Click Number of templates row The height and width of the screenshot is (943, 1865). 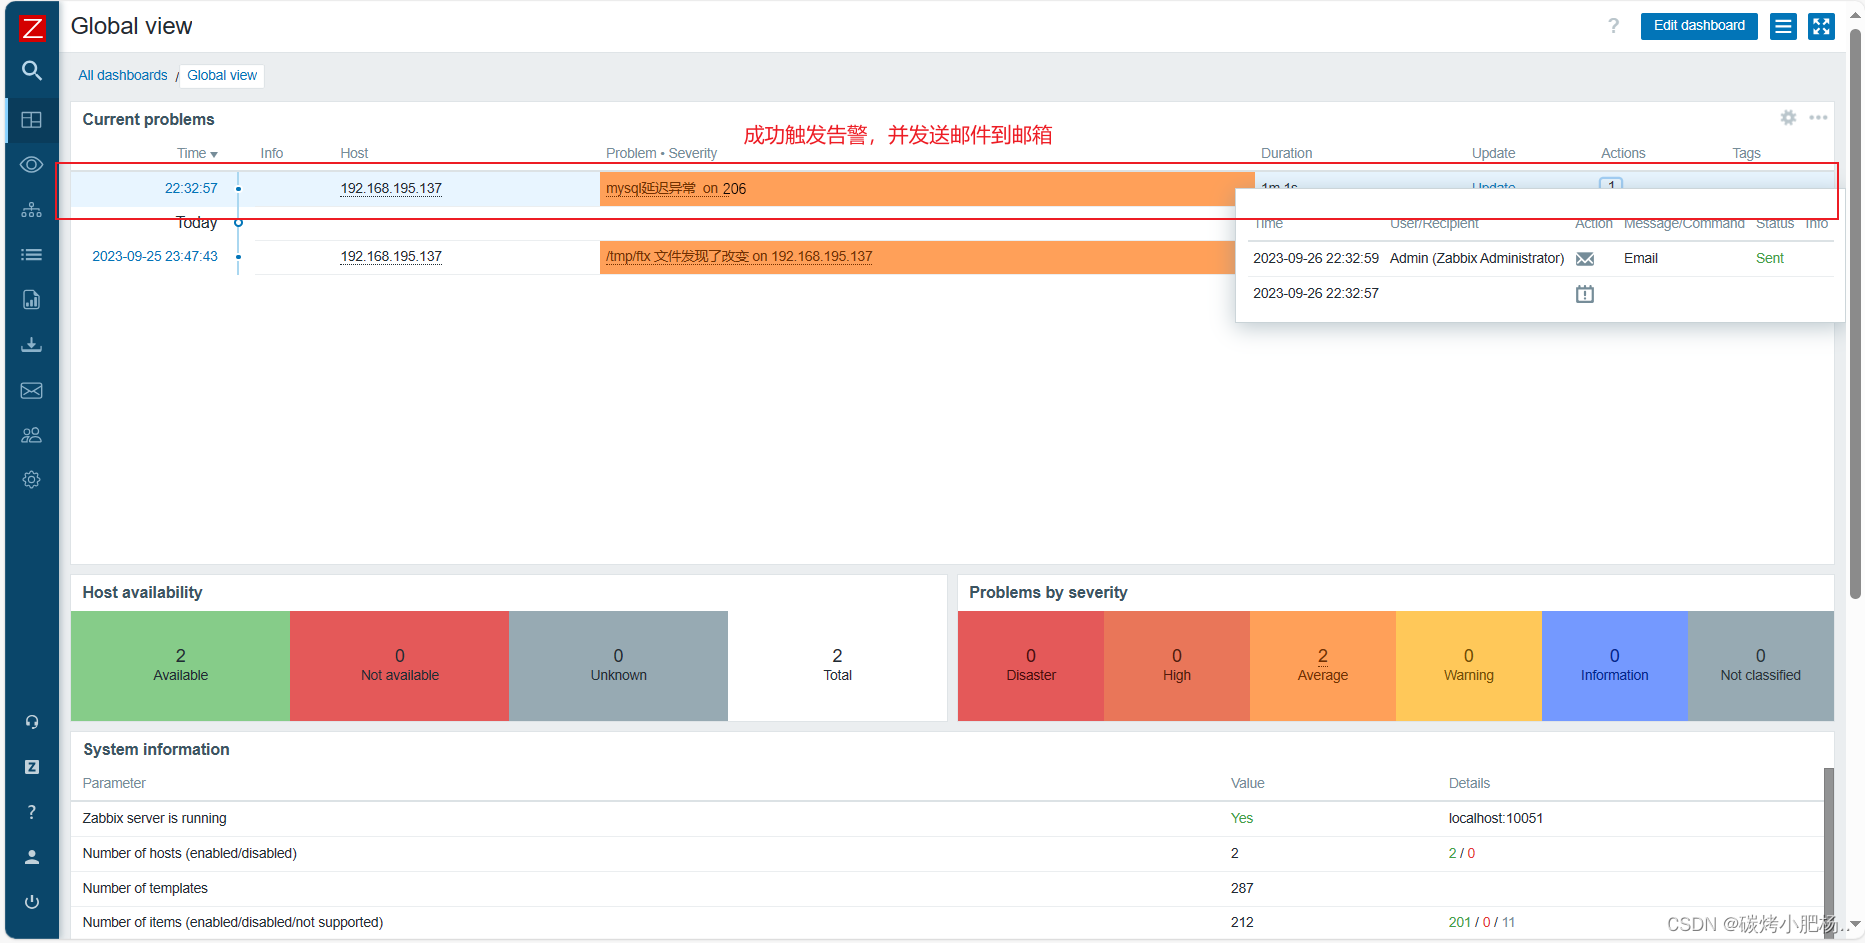[x=947, y=888]
